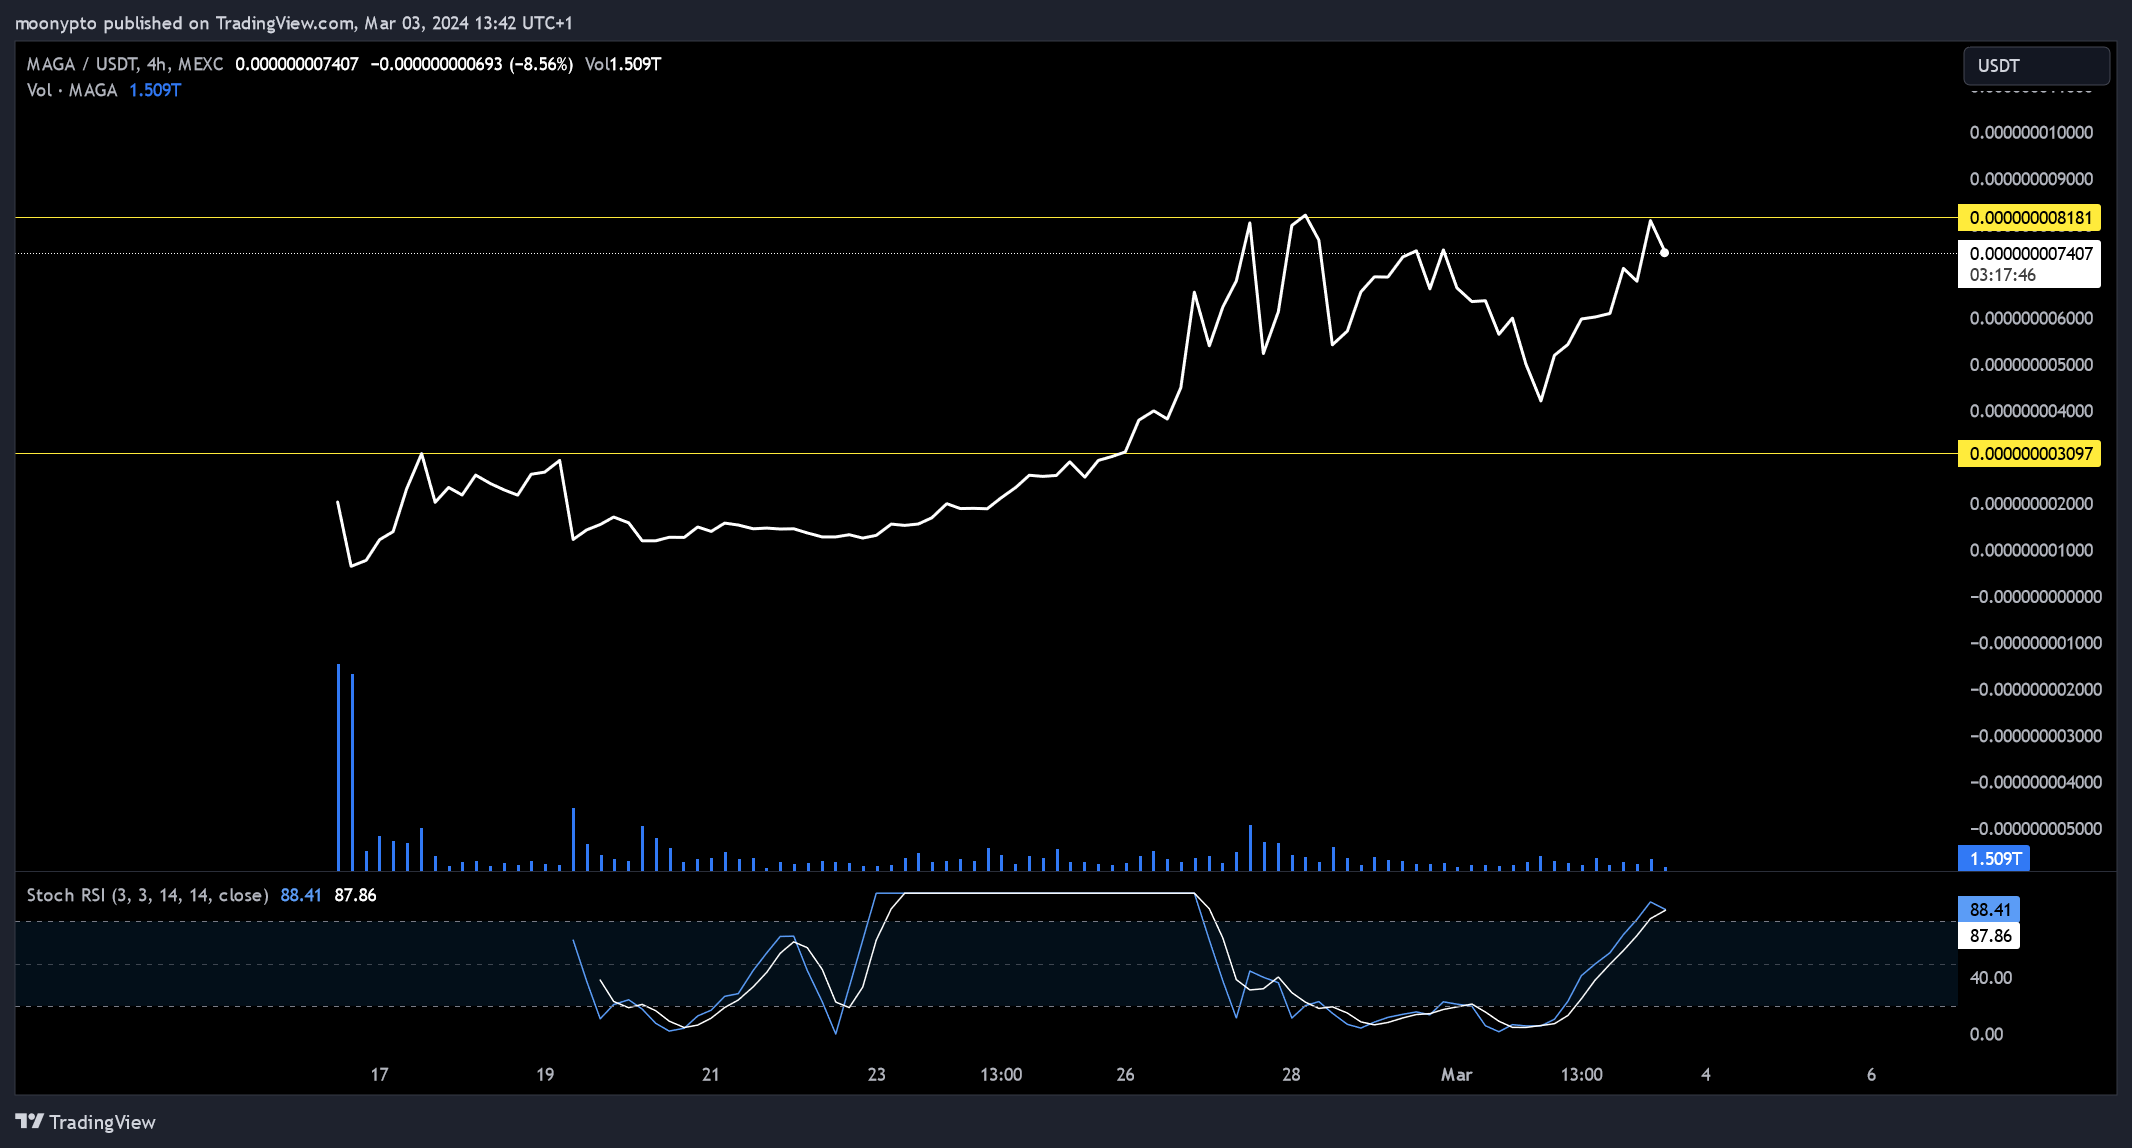Click the 26 date label on the time axis
Viewport: 2132px width, 1148px height.
1125,1074
